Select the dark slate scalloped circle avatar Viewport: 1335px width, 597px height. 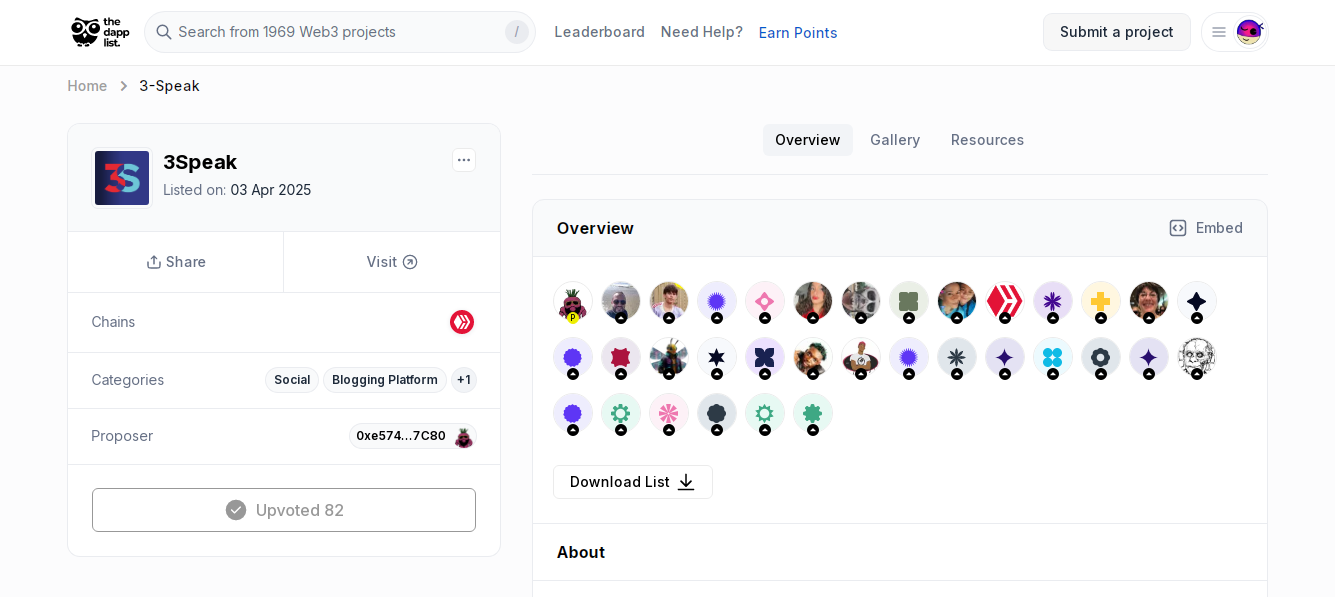click(717, 413)
